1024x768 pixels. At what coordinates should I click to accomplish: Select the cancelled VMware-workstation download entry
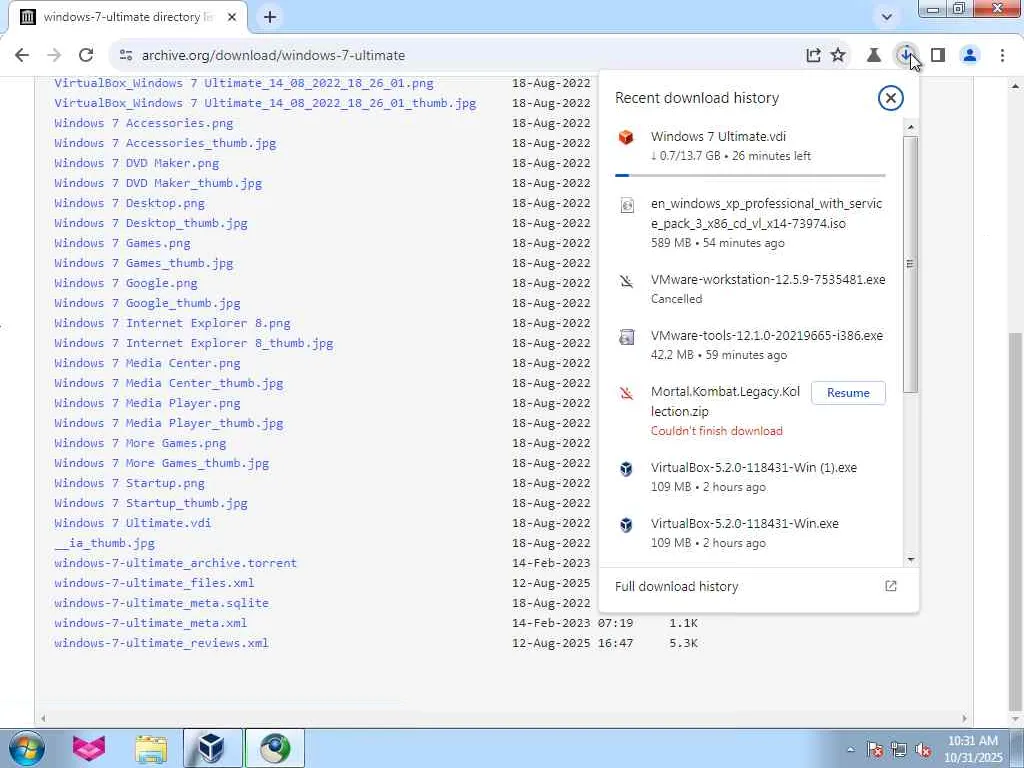[x=750, y=289]
